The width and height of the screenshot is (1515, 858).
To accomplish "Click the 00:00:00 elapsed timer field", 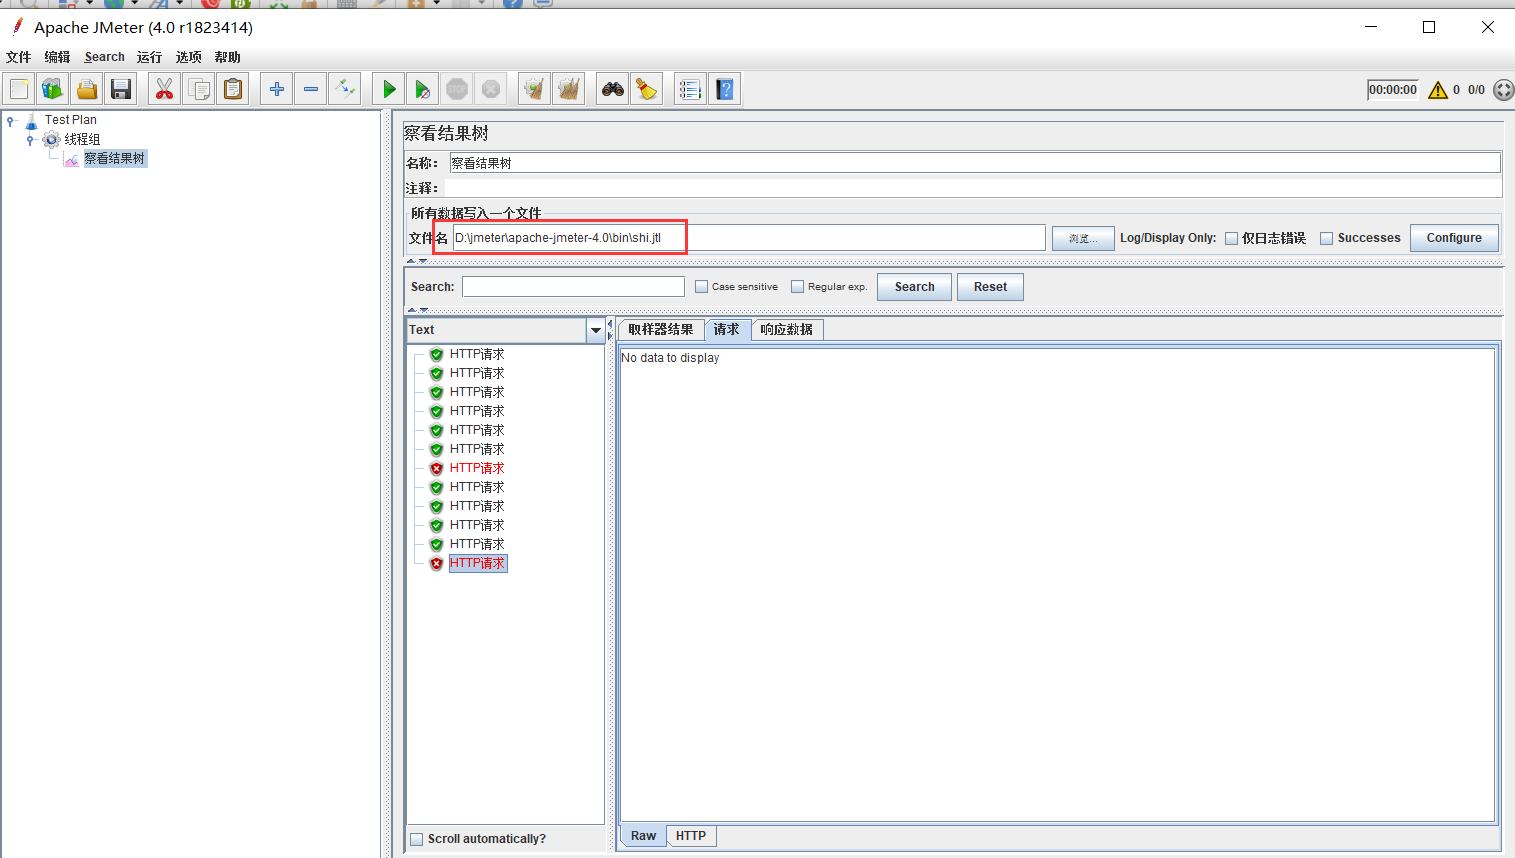I will (1393, 90).
